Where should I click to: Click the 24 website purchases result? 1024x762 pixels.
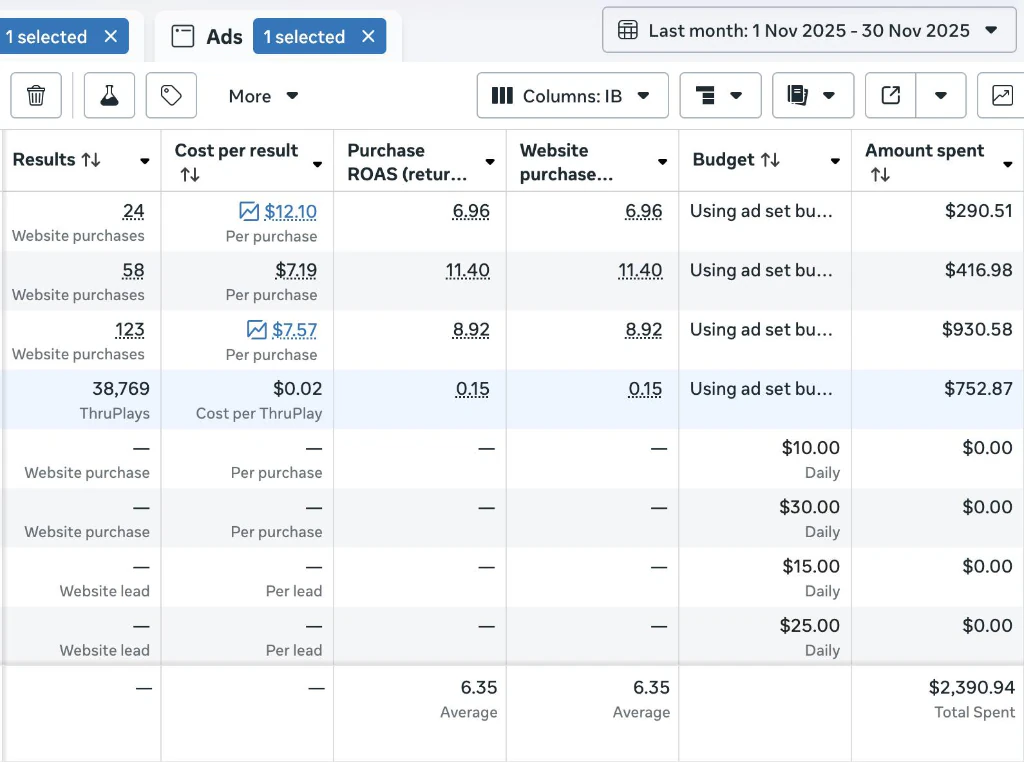(133, 211)
